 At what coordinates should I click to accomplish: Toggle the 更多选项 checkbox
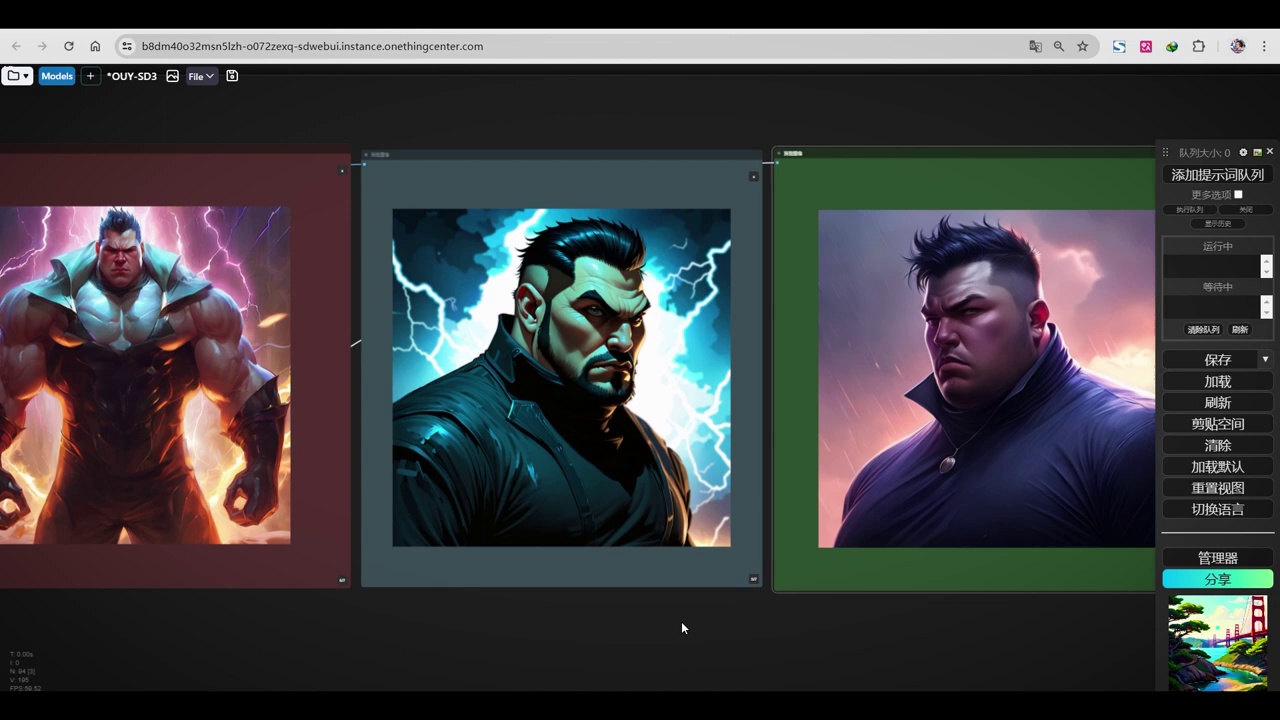(x=1238, y=195)
